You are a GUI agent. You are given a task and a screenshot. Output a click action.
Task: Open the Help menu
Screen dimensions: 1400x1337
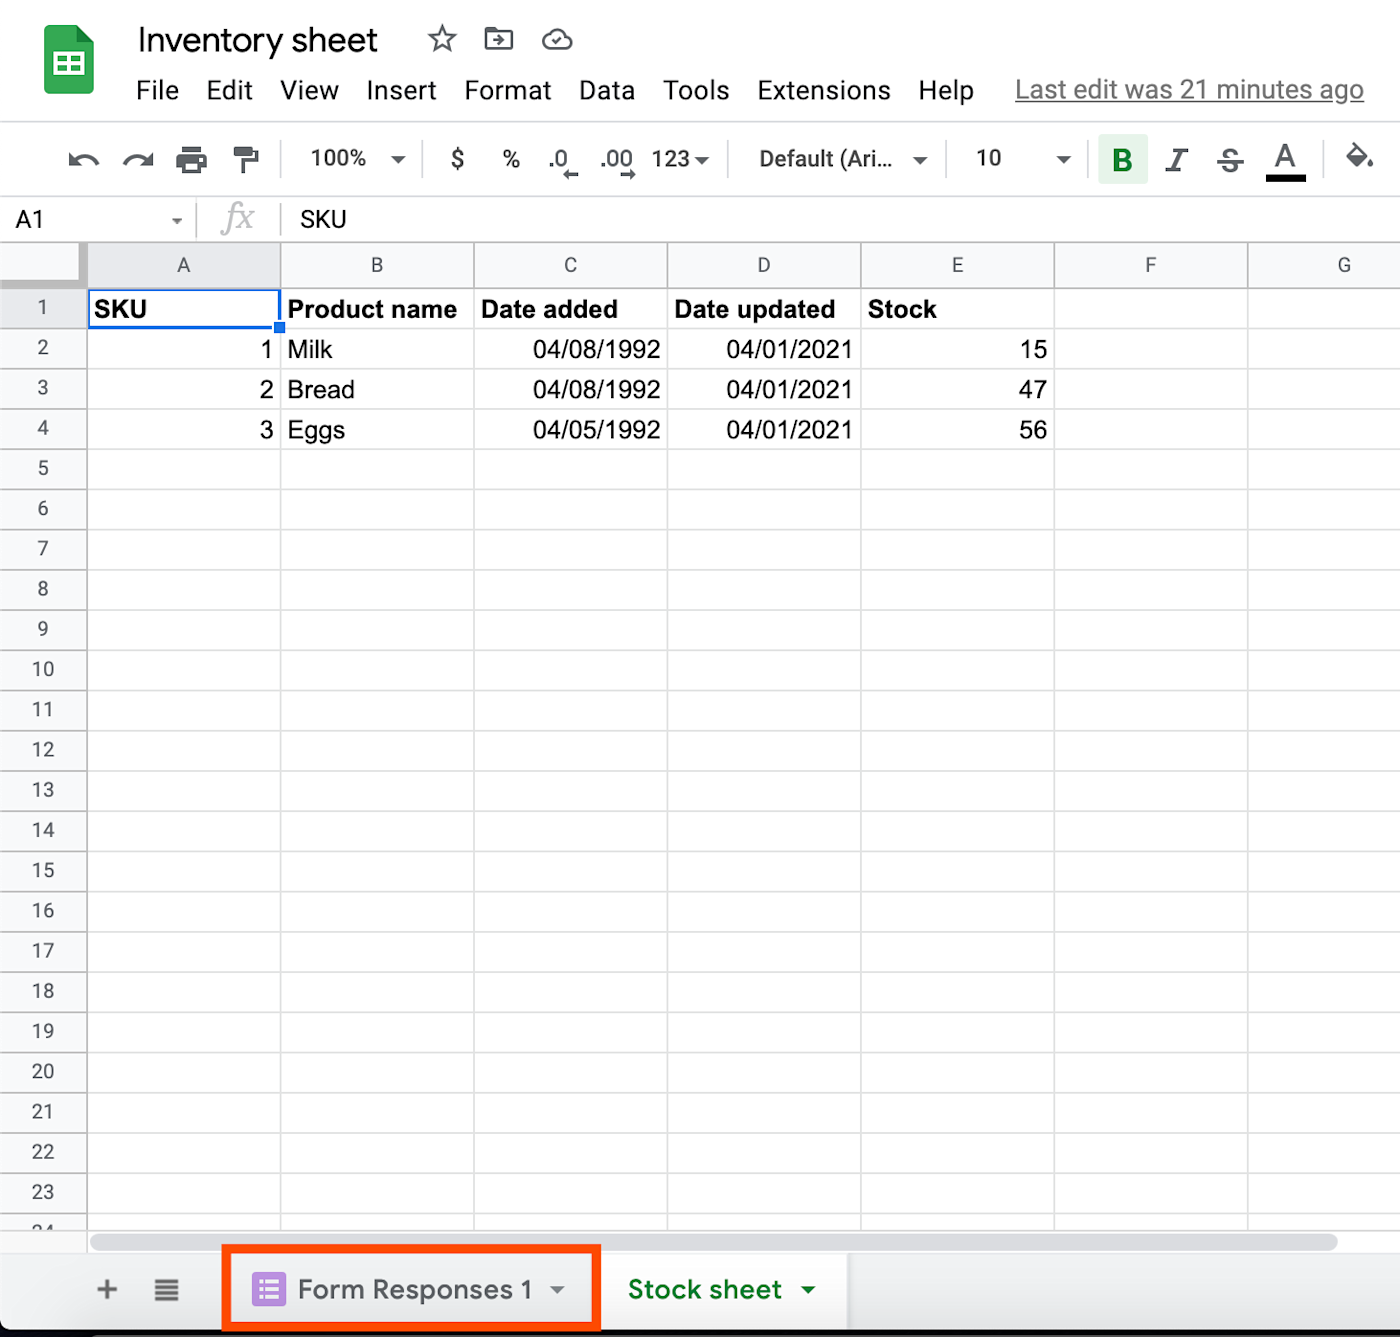946,90
